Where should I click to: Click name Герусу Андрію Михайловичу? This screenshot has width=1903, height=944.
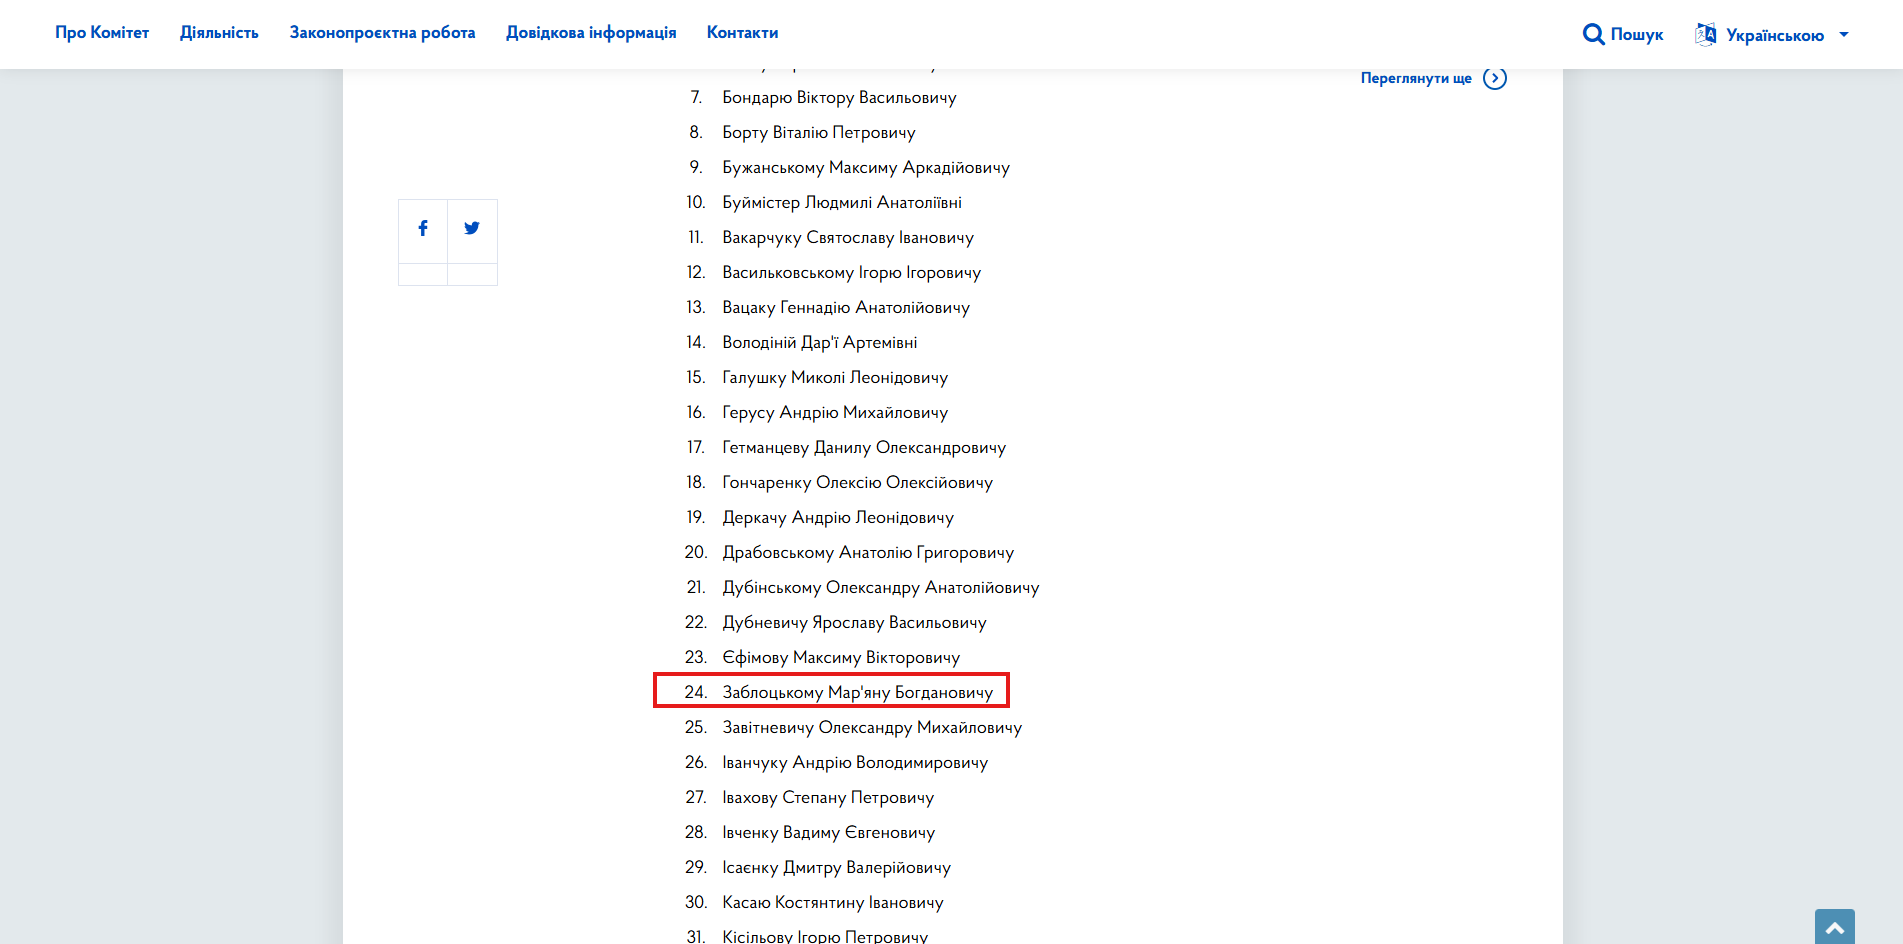pos(835,413)
